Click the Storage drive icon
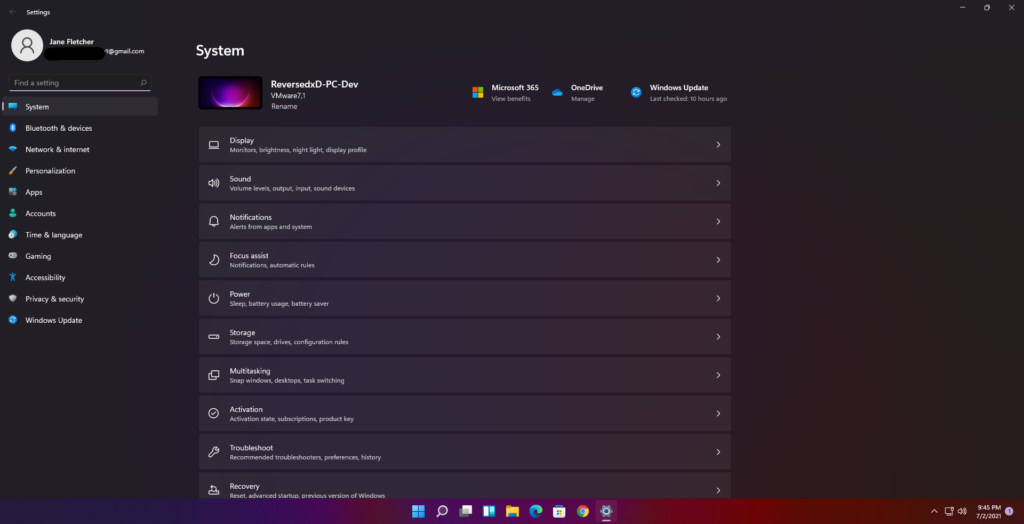The height and width of the screenshot is (524, 1024). pos(214,336)
